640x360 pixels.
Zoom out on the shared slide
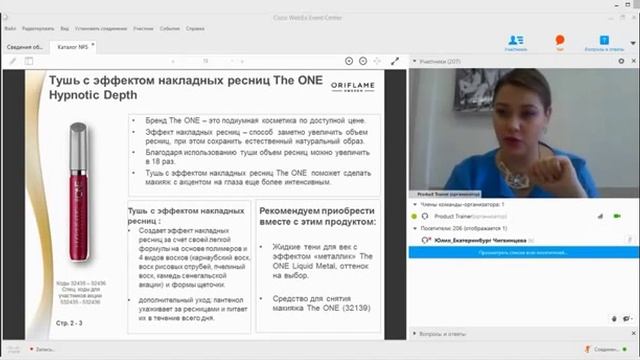pos(363,61)
